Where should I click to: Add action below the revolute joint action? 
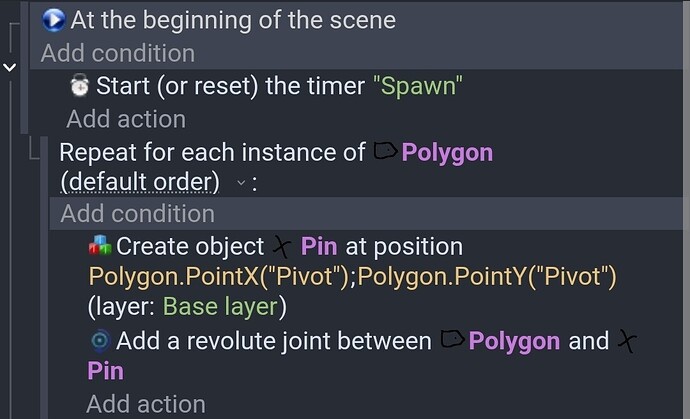pos(146,404)
